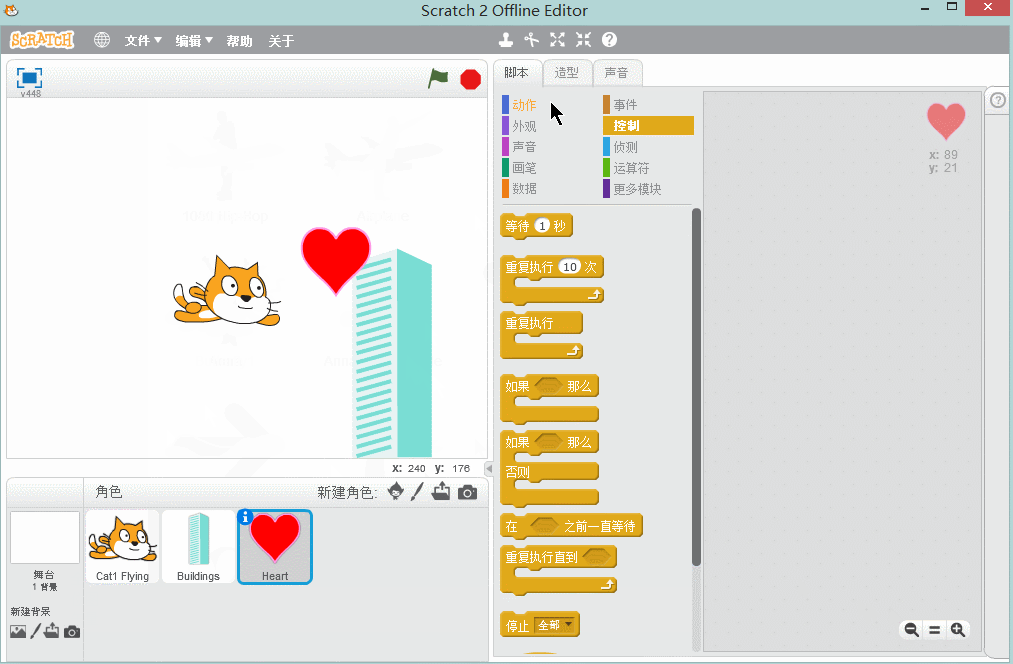Select the duplicate (stamp) tool
This screenshot has width=1013, height=664.
(x=505, y=40)
